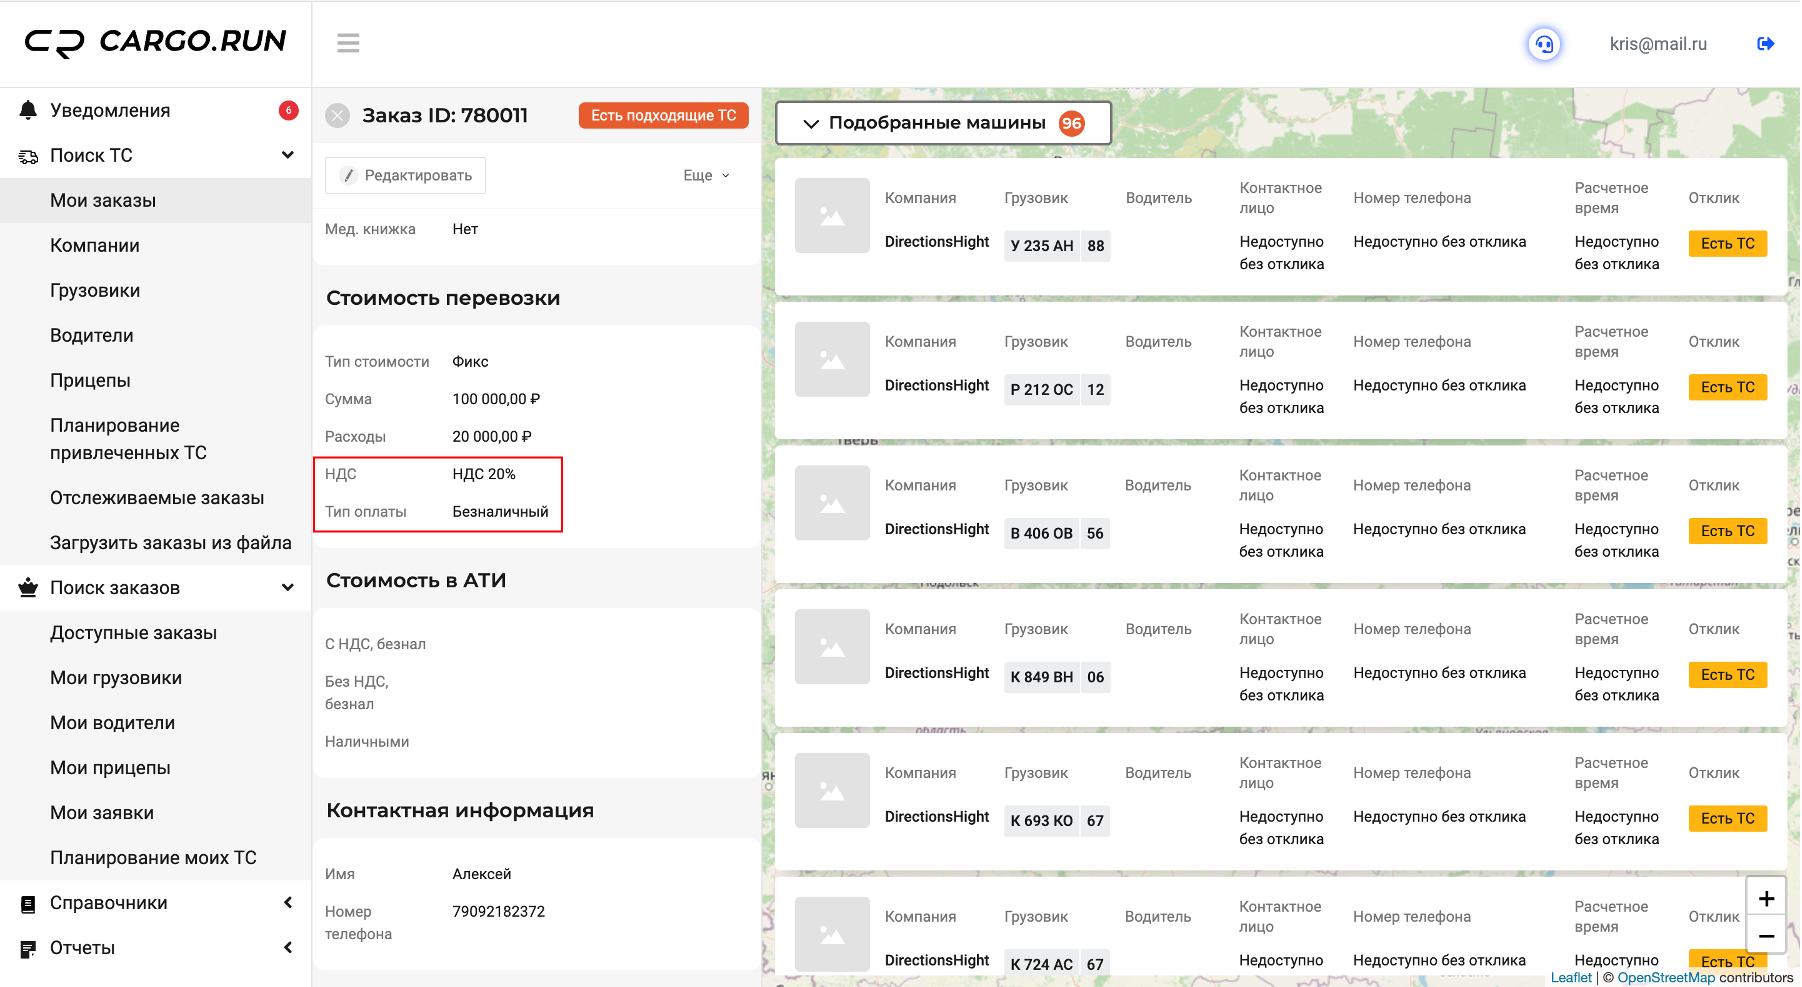The height and width of the screenshot is (987, 1802).
Task: Open the Еще dropdown menu
Action: click(706, 175)
